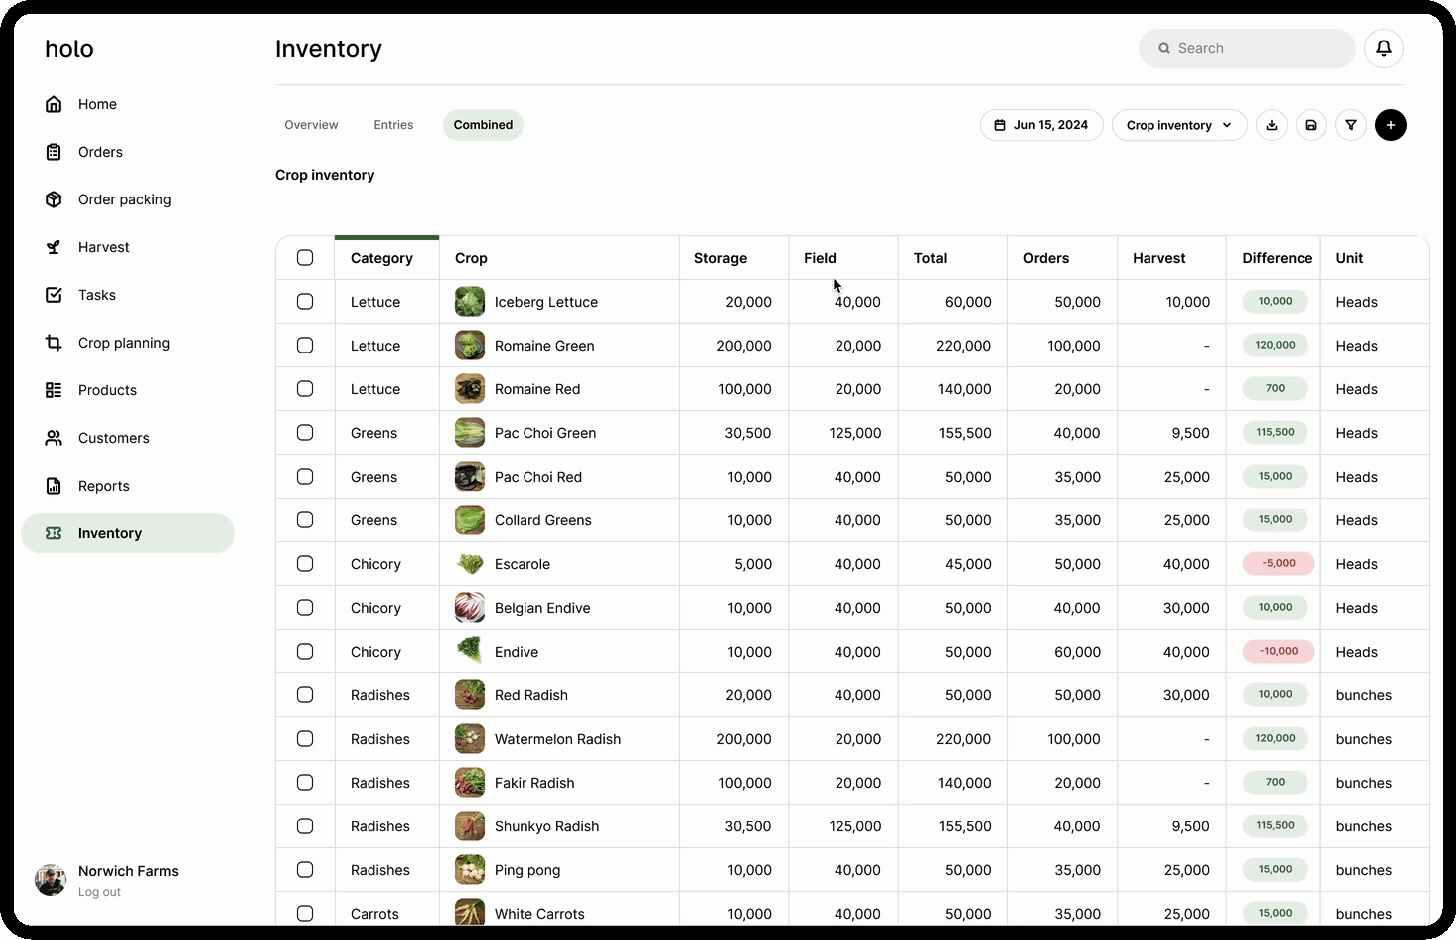Screen dimensions: 1456x940
Task: Click the -10,000 difference badge for Endive
Action: point(1278,651)
